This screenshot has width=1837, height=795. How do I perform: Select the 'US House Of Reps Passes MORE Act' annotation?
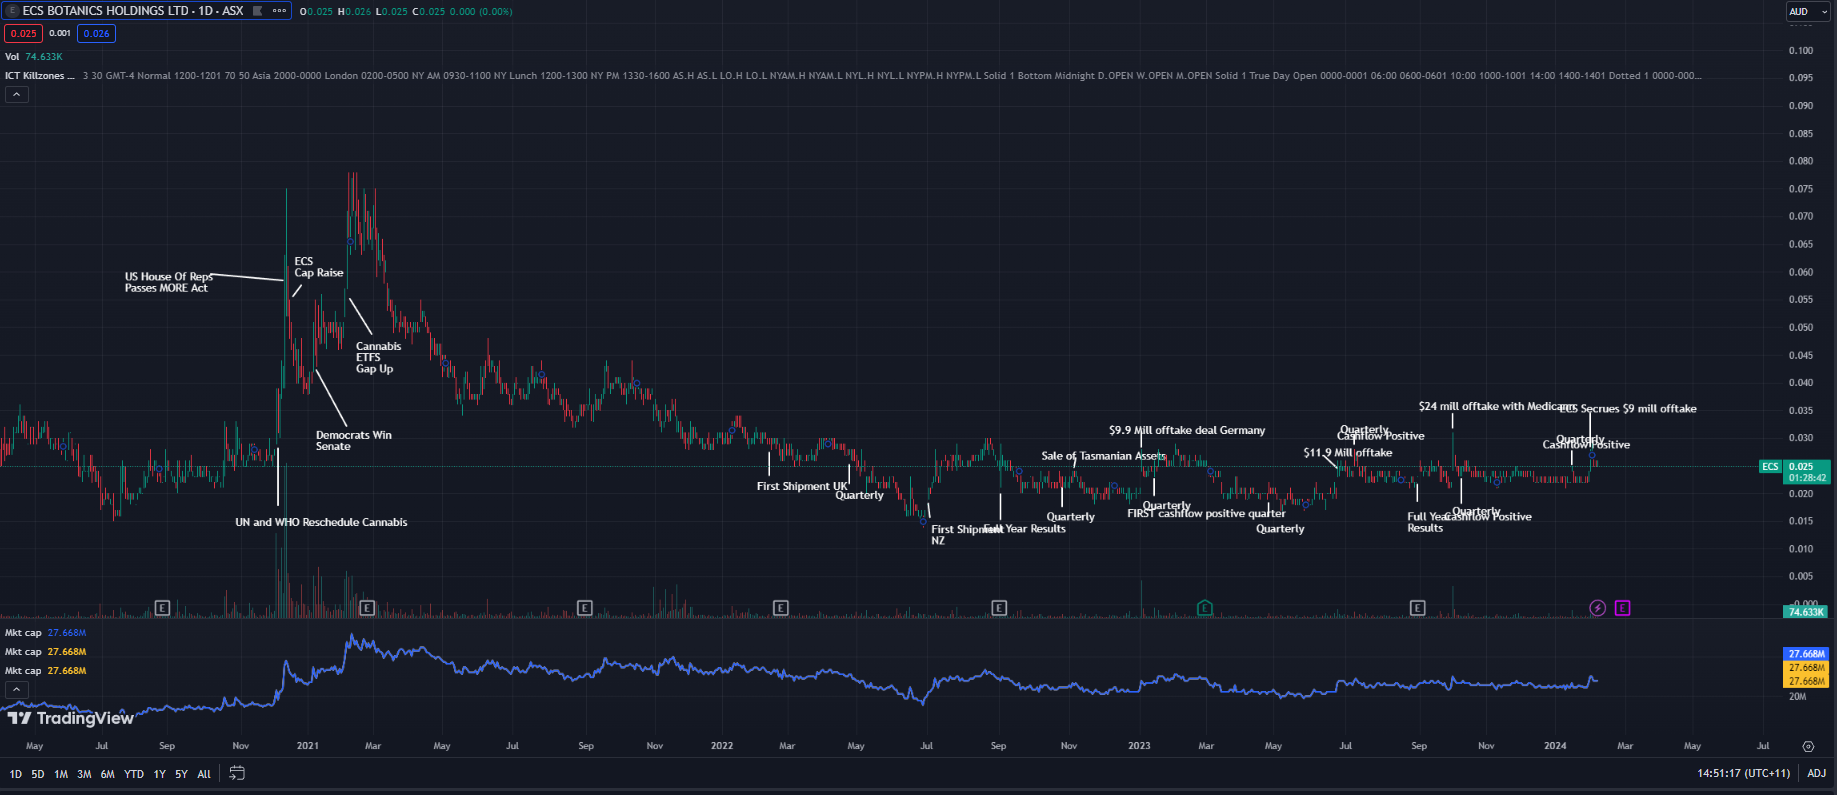tap(168, 282)
